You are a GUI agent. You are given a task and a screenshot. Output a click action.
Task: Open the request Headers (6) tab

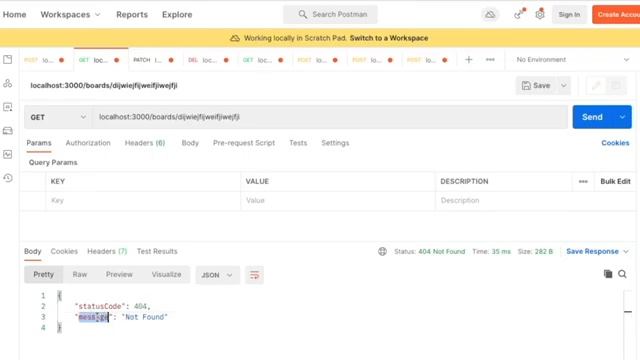(x=145, y=143)
